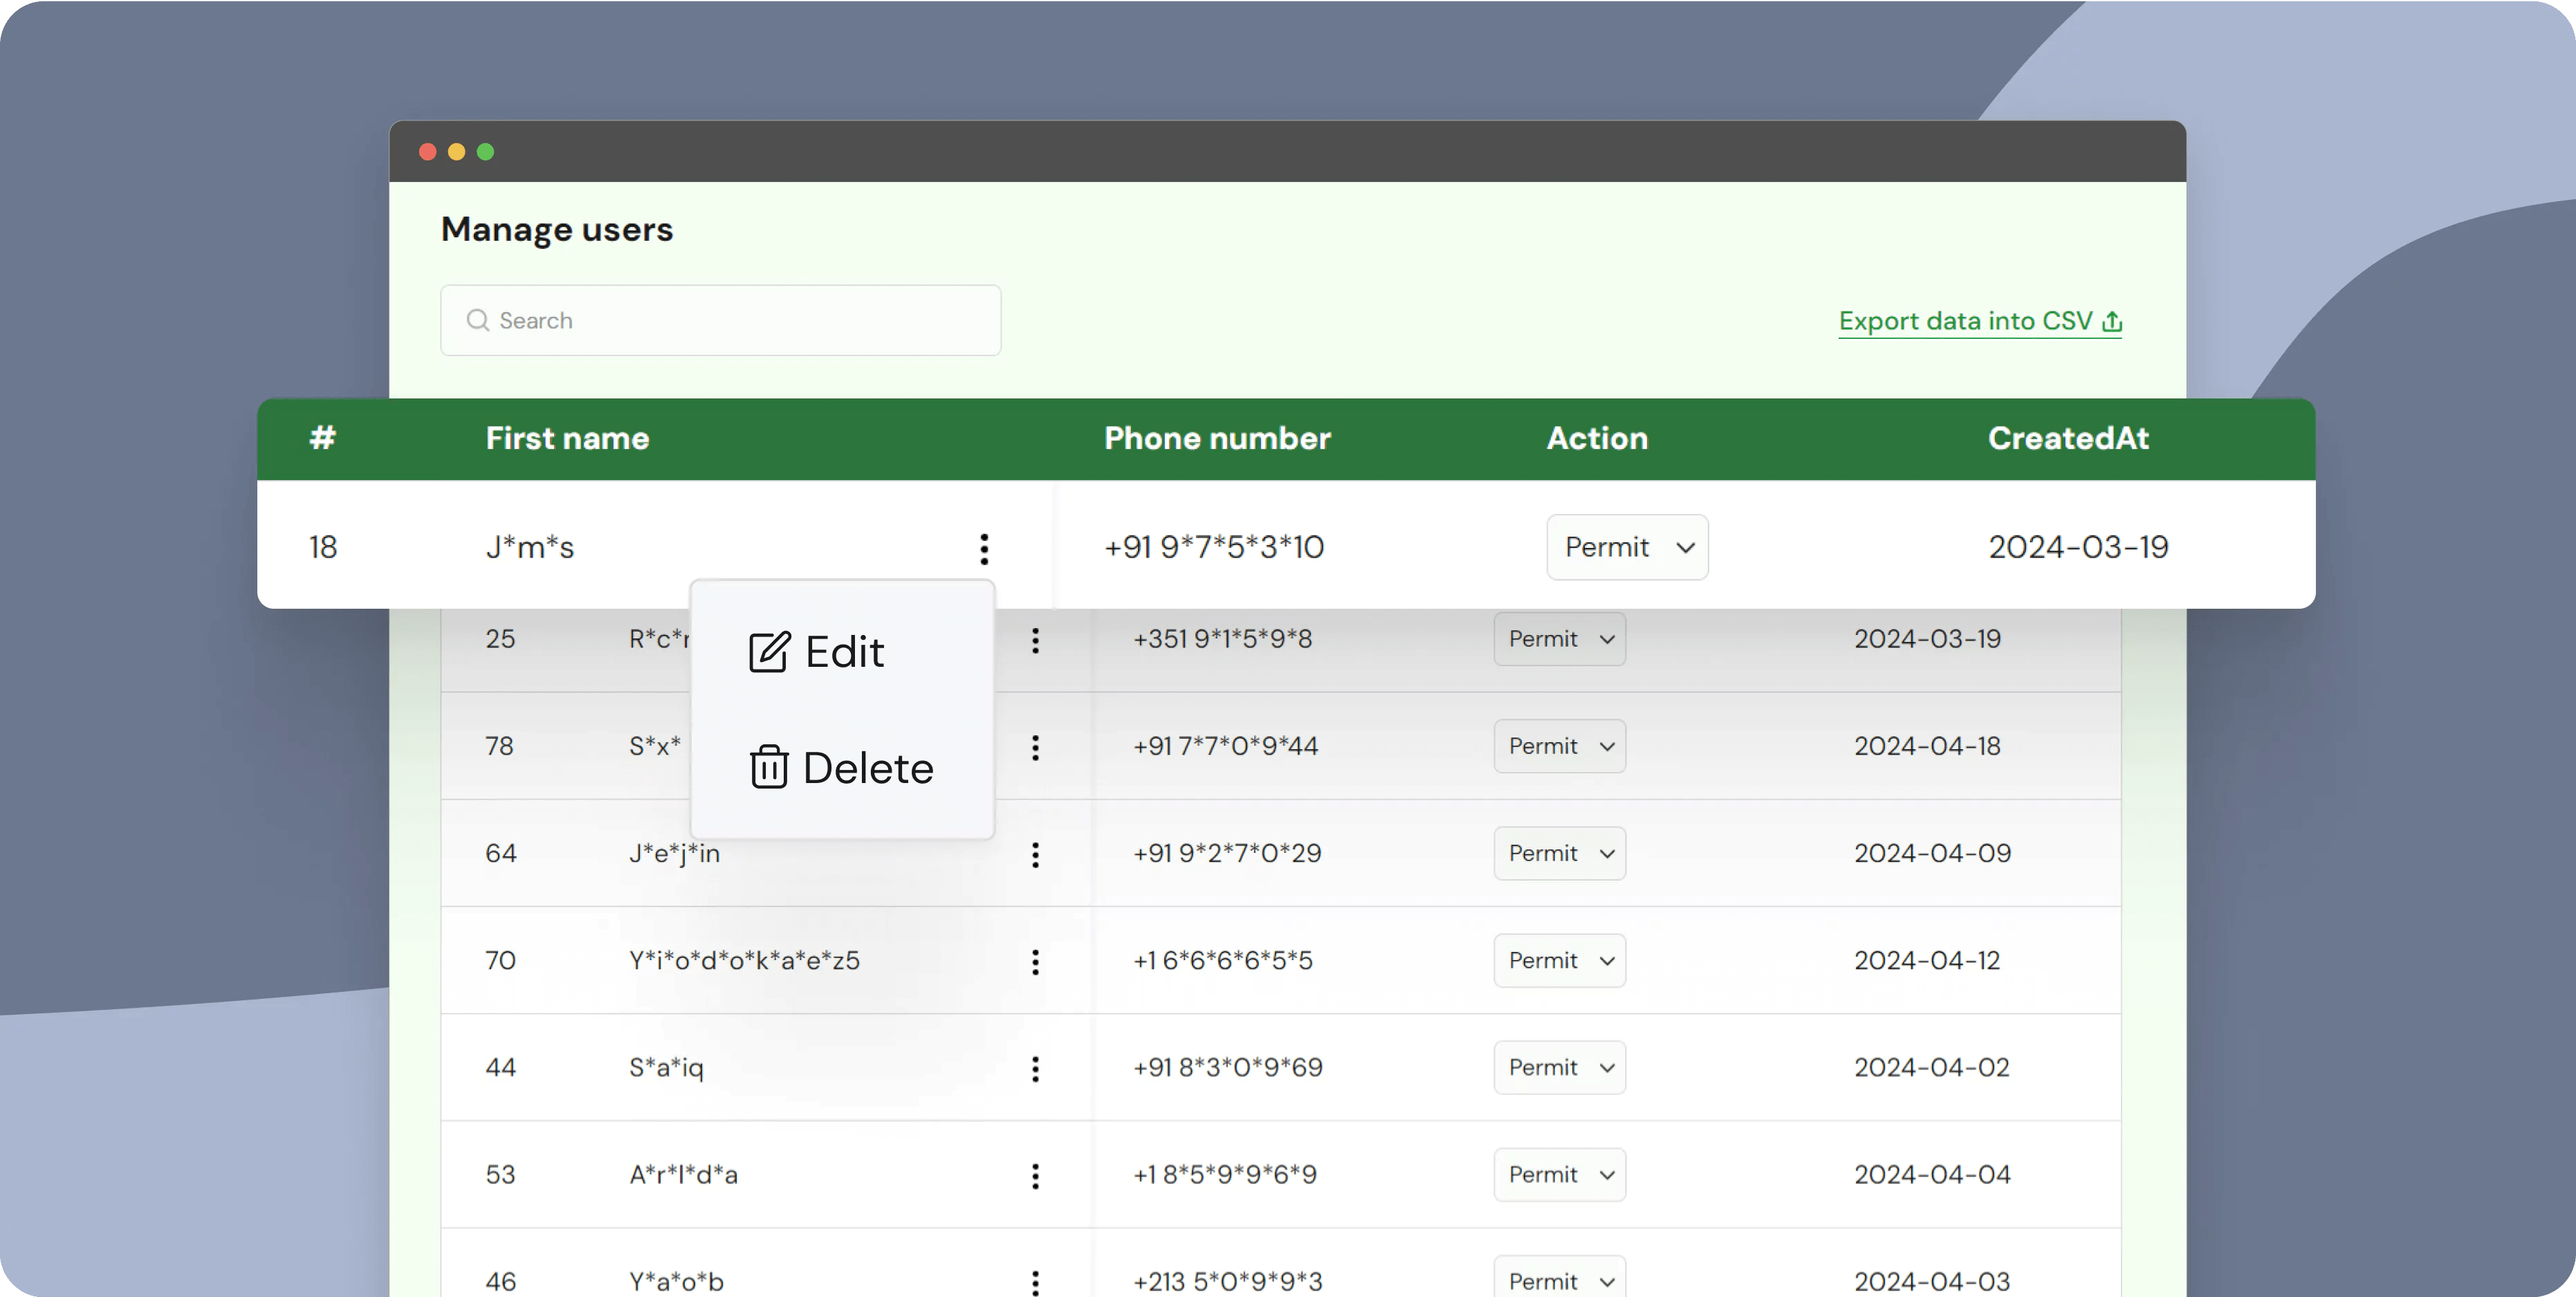2576x1297 pixels.
Task: Choose Edit from the context menu
Action: click(816, 652)
